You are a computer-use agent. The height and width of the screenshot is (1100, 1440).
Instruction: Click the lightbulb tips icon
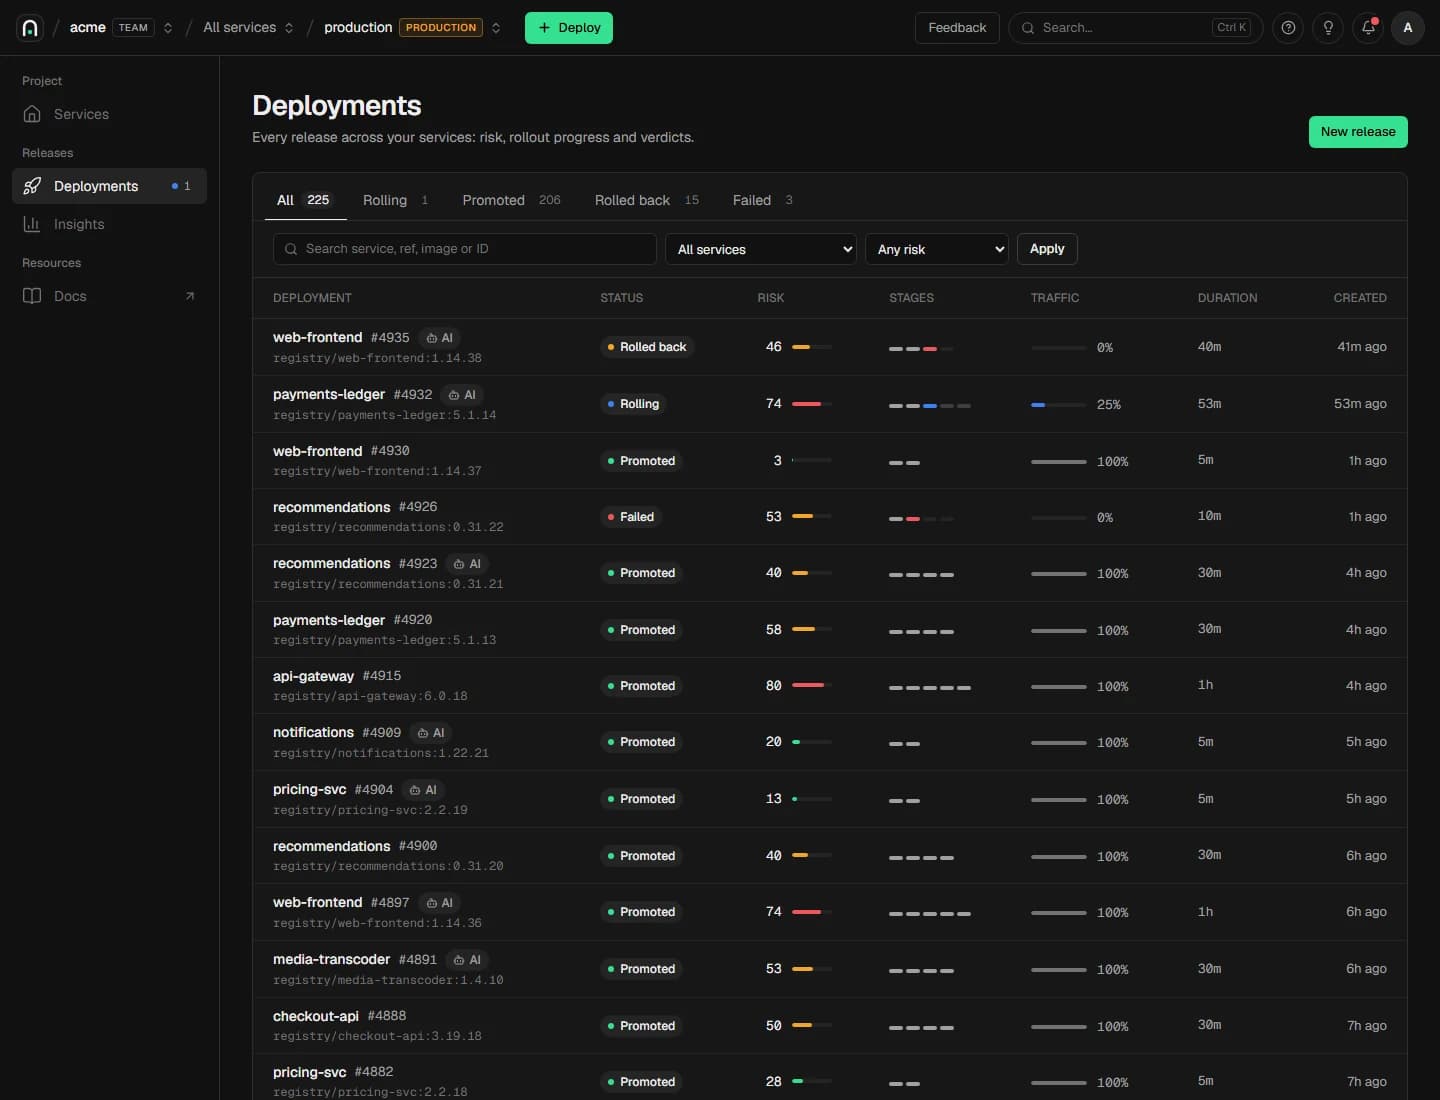pyautogui.click(x=1328, y=28)
